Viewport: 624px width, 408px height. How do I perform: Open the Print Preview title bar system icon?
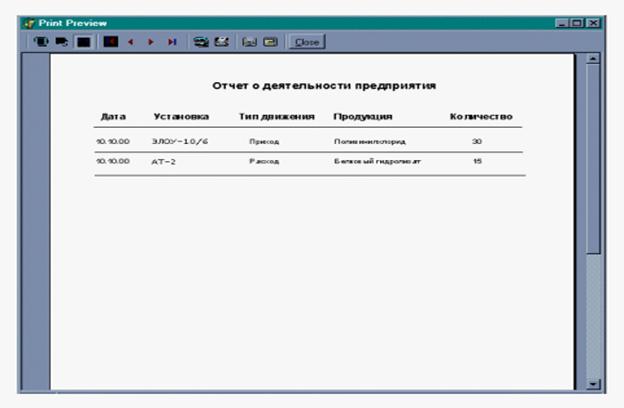coord(28,22)
